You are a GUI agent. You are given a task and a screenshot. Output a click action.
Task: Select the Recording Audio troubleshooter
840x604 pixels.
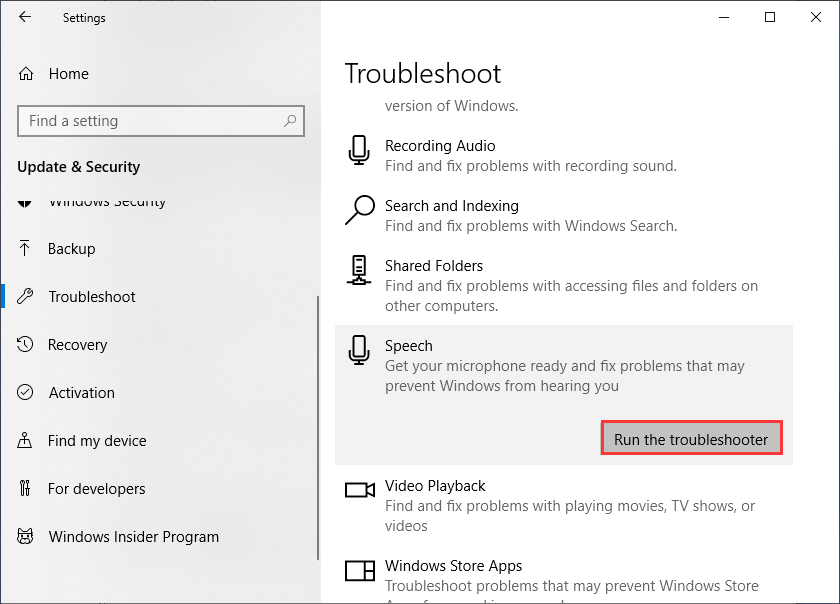pyautogui.click(x=440, y=146)
